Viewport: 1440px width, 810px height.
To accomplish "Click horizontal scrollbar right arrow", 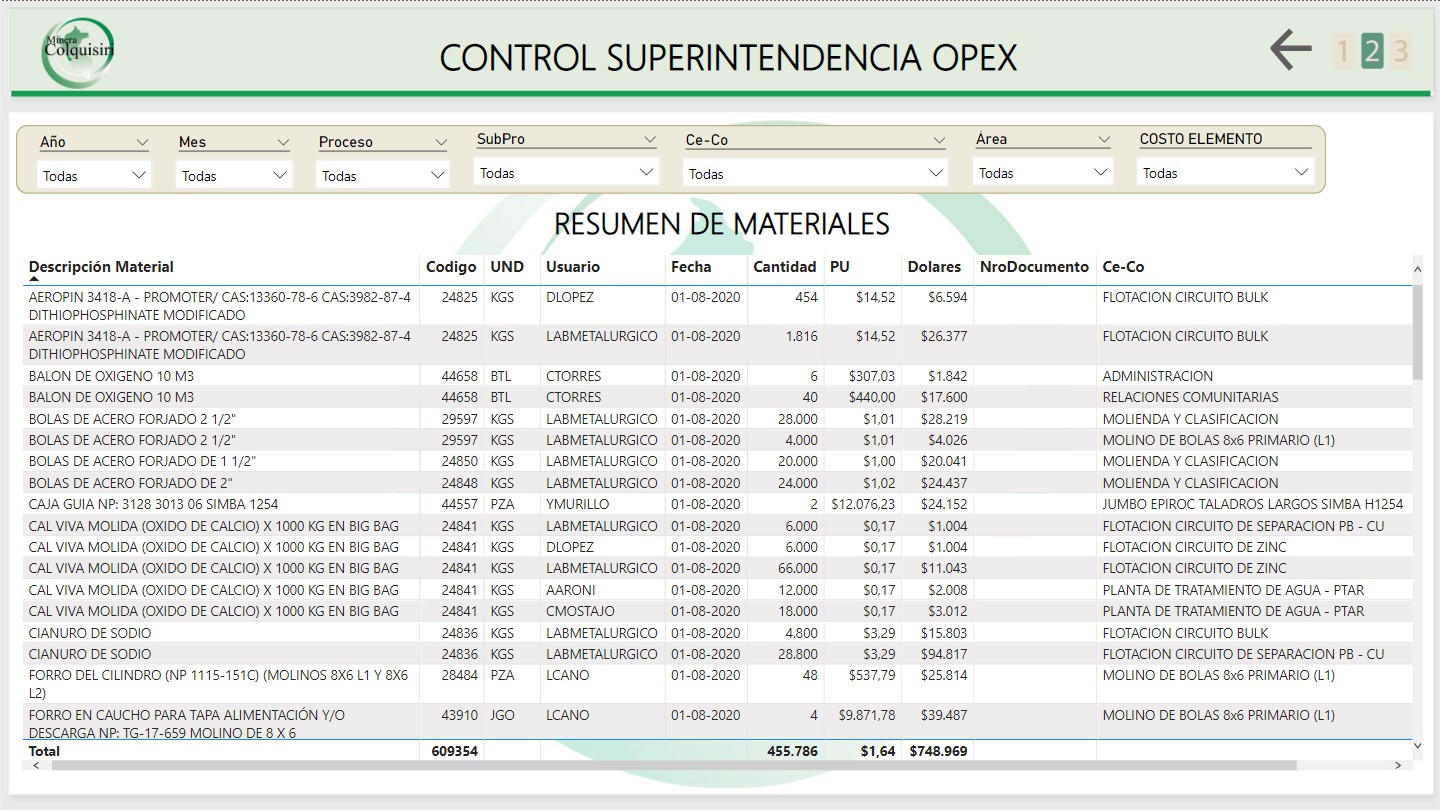I will 1398,765.
